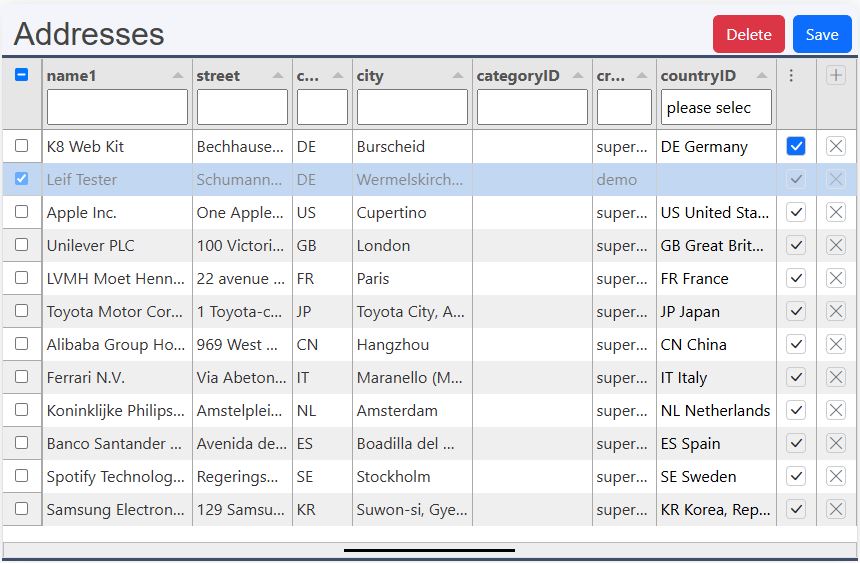Click confirm checkmark on Apple Inc. row

tap(796, 212)
